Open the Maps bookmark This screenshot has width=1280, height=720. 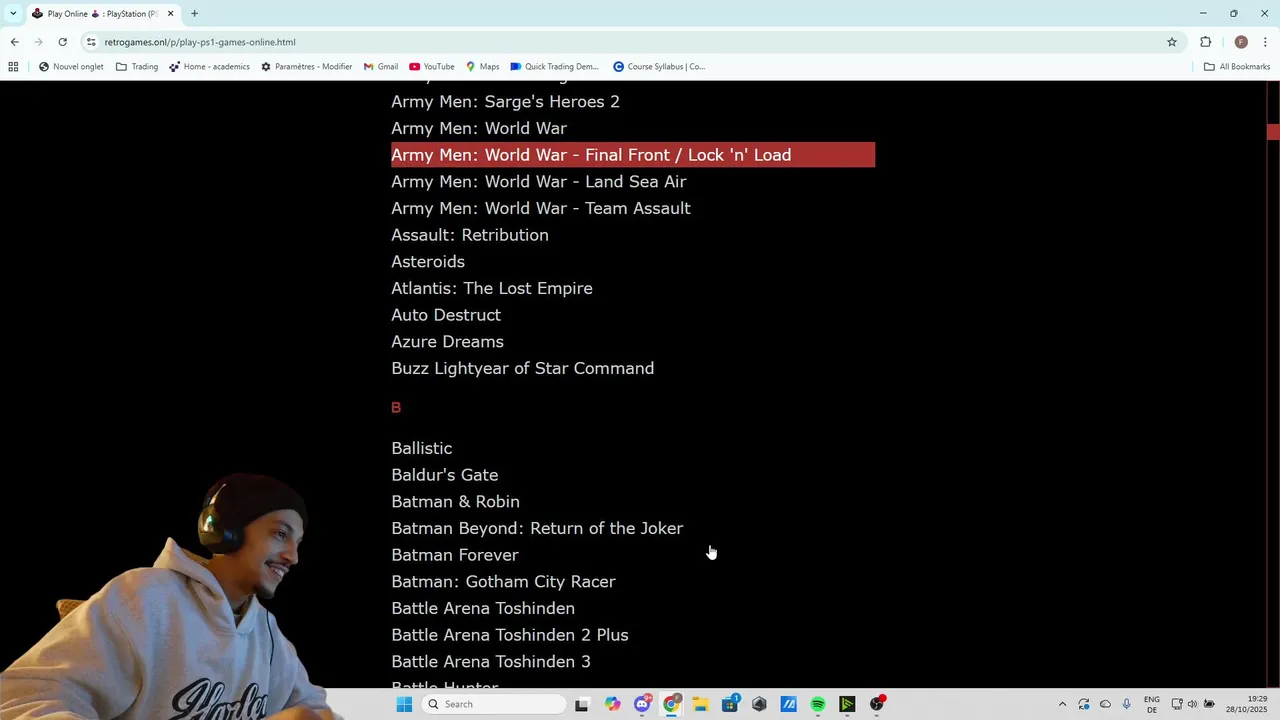pyautogui.click(x=482, y=67)
